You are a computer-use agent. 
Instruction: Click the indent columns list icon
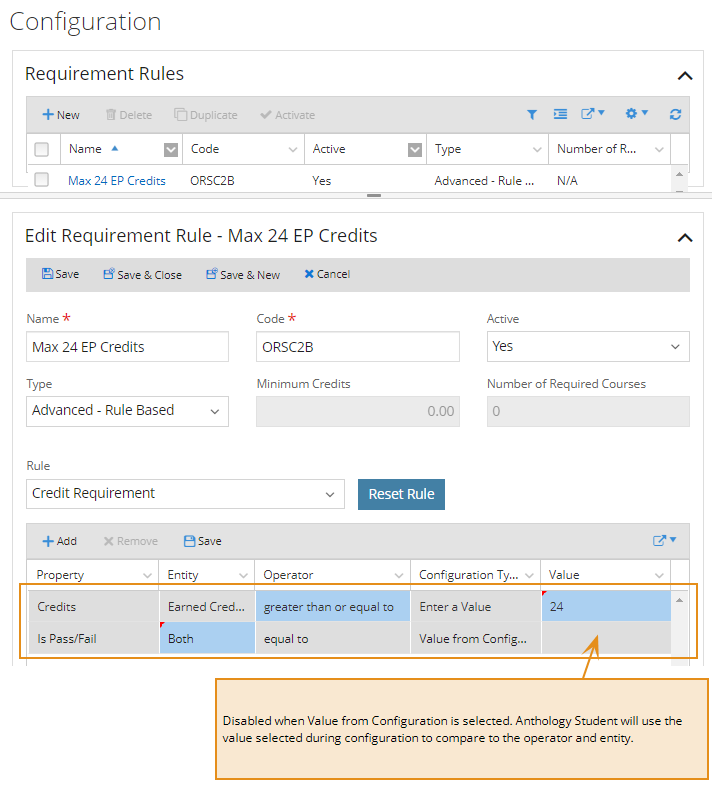(x=560, y=114)
